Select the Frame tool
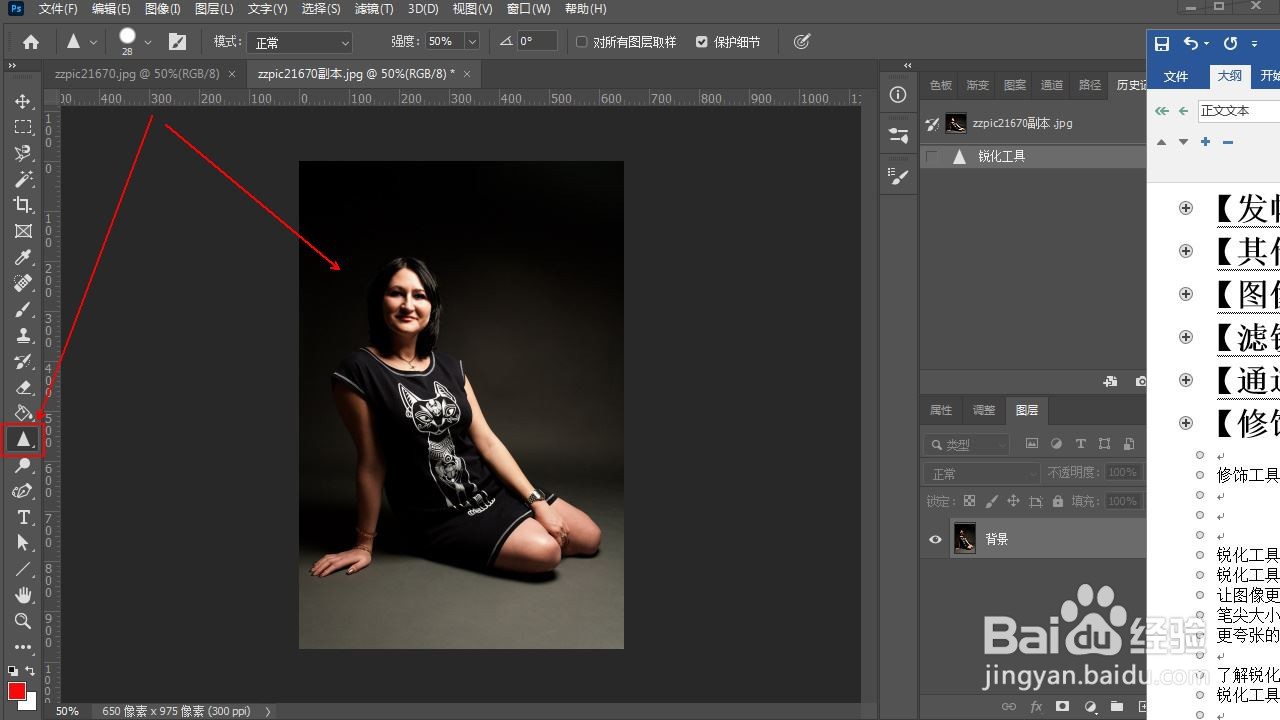The height and width of the screenshot is (720, 1280). 23,232
